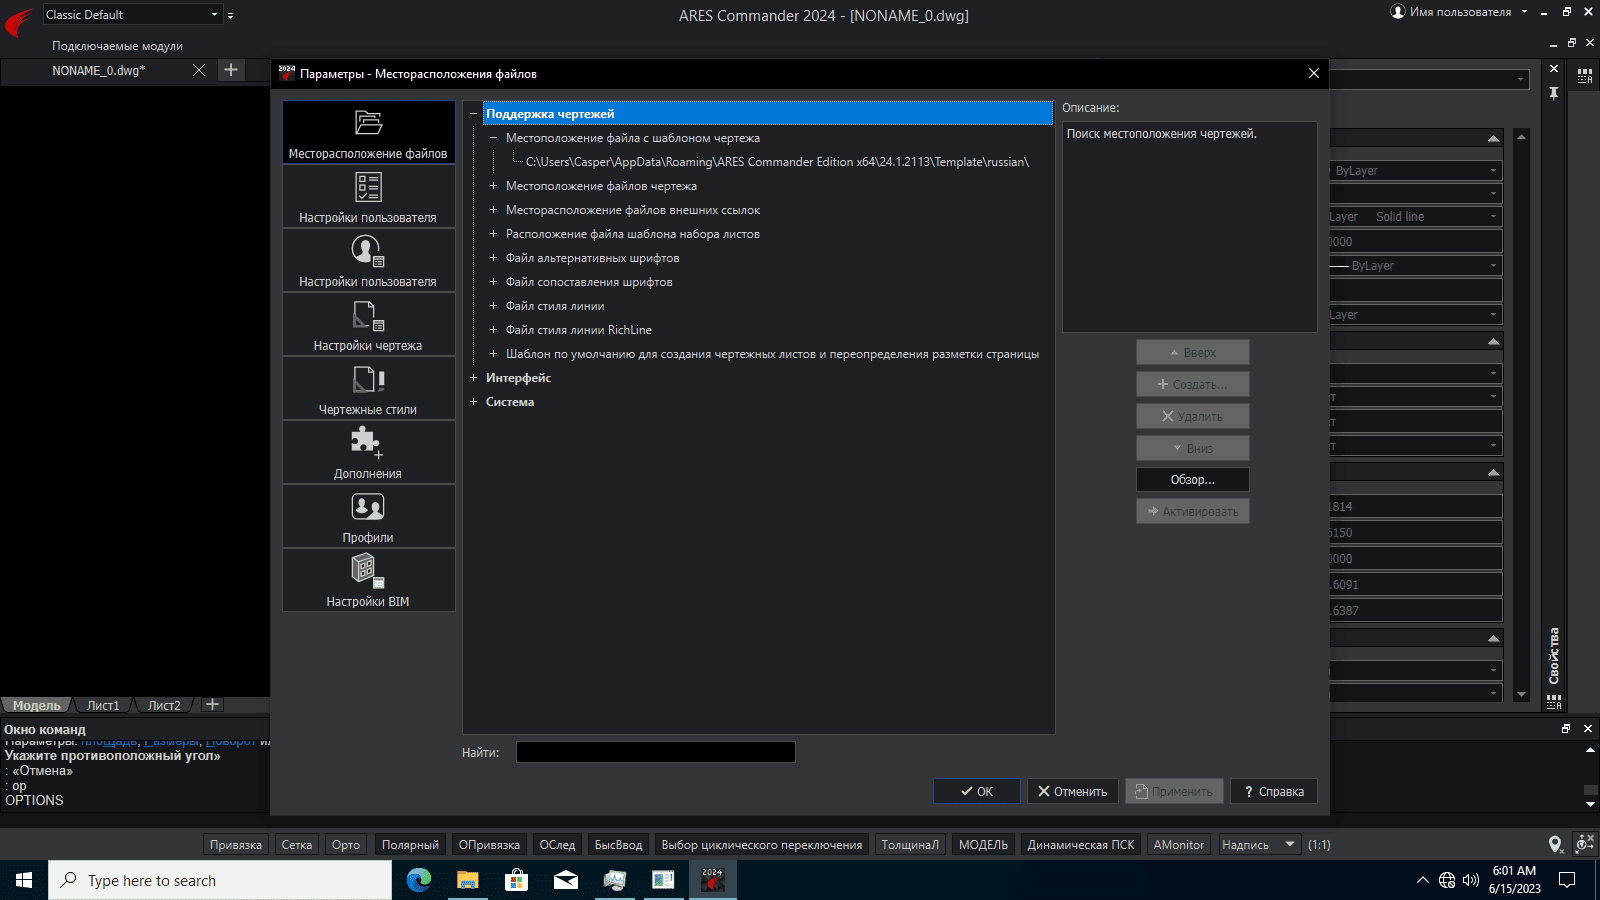
Task: Open the Чертежные стили settings category
Action: click(368, 388)
